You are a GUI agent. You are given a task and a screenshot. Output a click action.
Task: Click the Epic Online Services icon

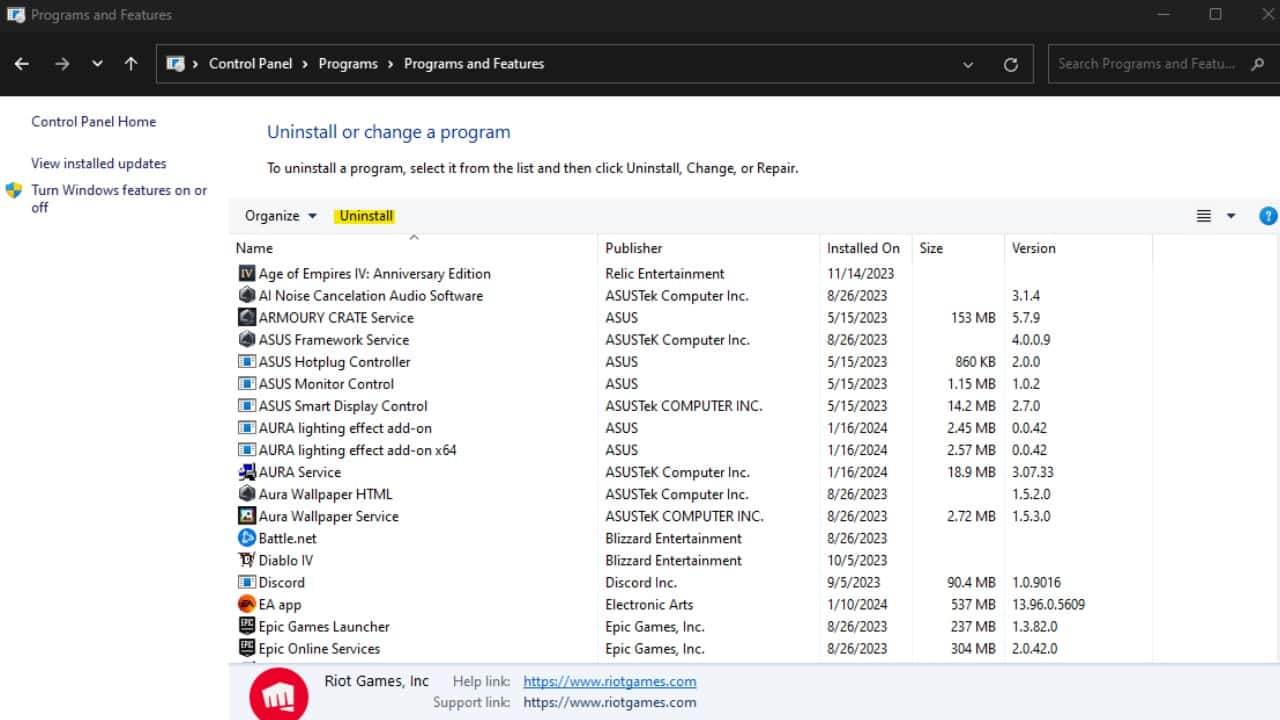(247, 648)
